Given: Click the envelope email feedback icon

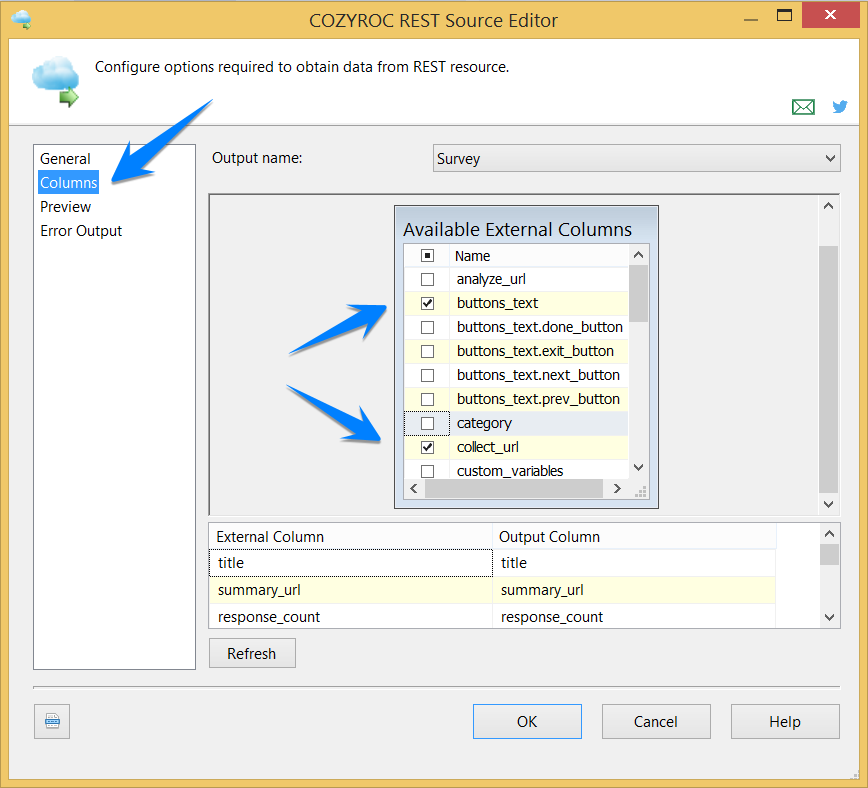Looking at the screenshot, I should tap(803, 106).
